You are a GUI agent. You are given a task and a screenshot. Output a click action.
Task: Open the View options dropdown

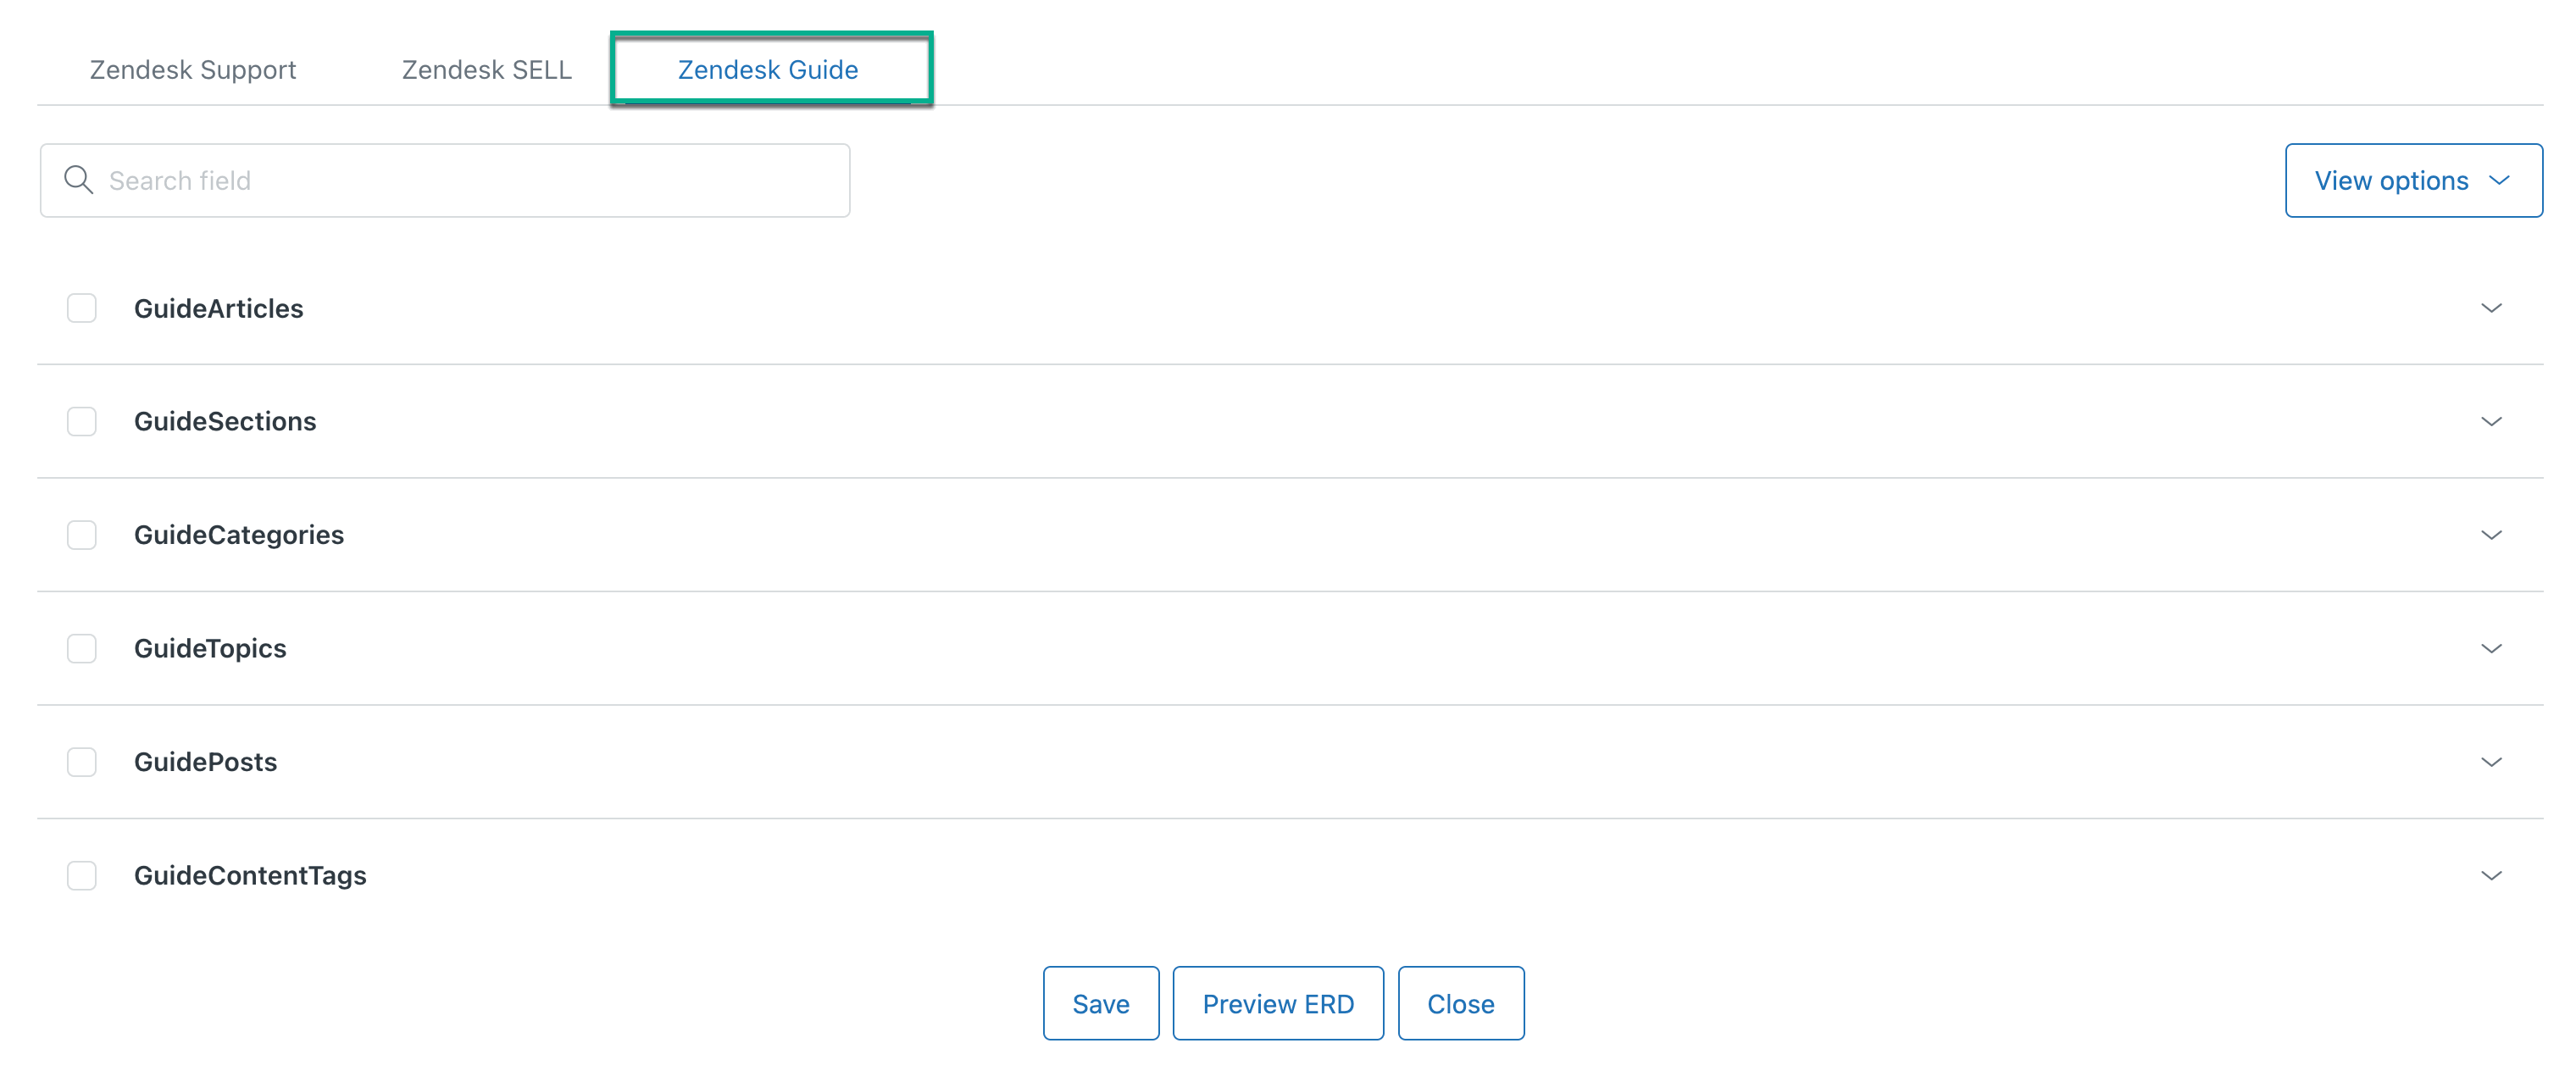pyautogui.click(x=2413, y=180)
